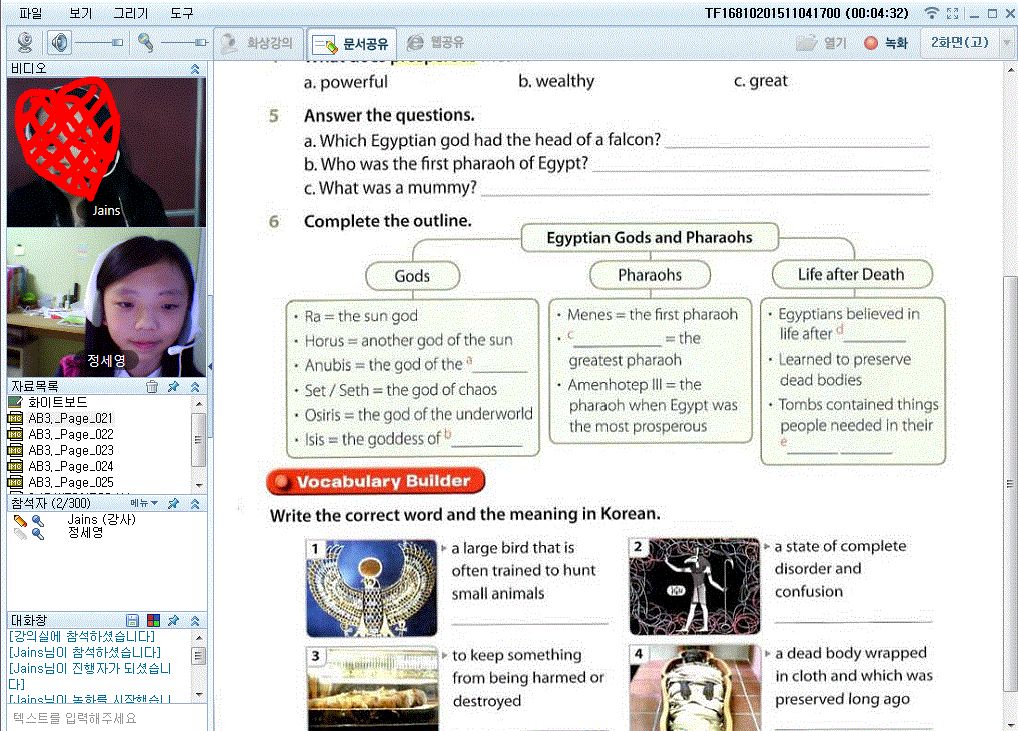1018x731 pixels.
Task: Open the 그리기 menu
Action: (x=130, y=13)
